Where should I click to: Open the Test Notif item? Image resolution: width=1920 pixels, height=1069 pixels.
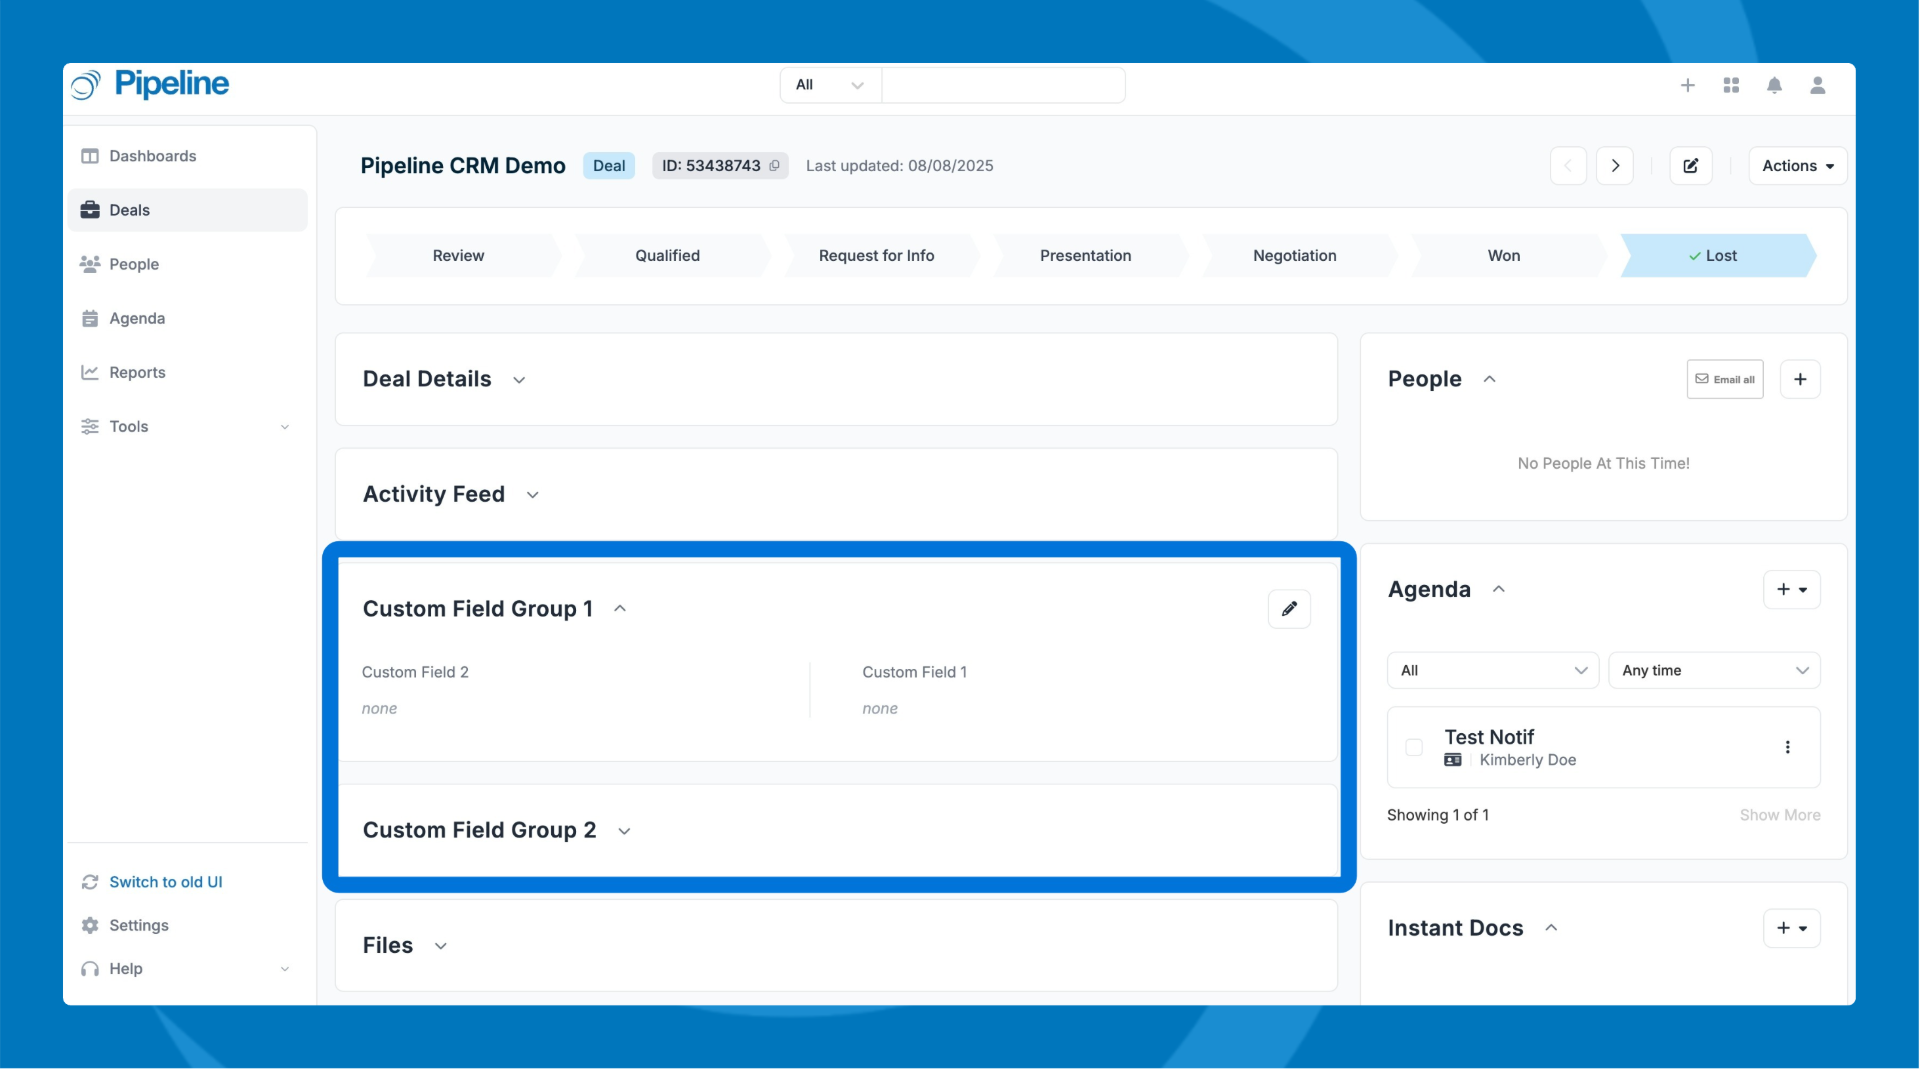(x=1489, y=737)
